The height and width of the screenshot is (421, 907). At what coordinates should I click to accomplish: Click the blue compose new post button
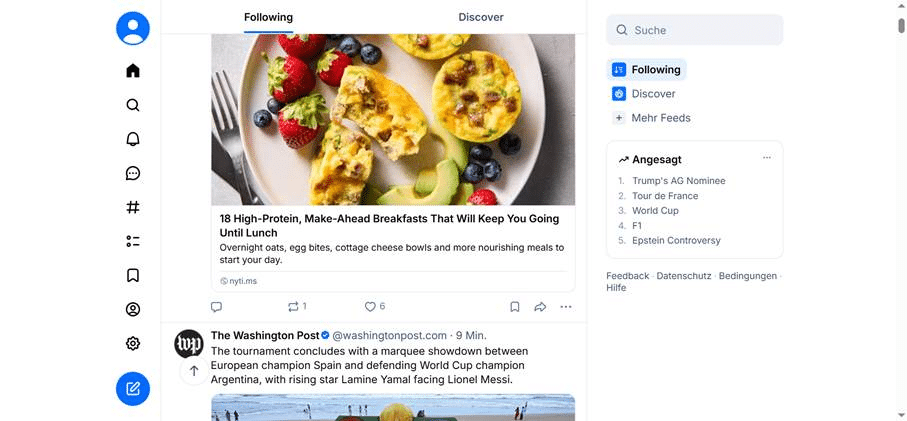coord(132,389)
